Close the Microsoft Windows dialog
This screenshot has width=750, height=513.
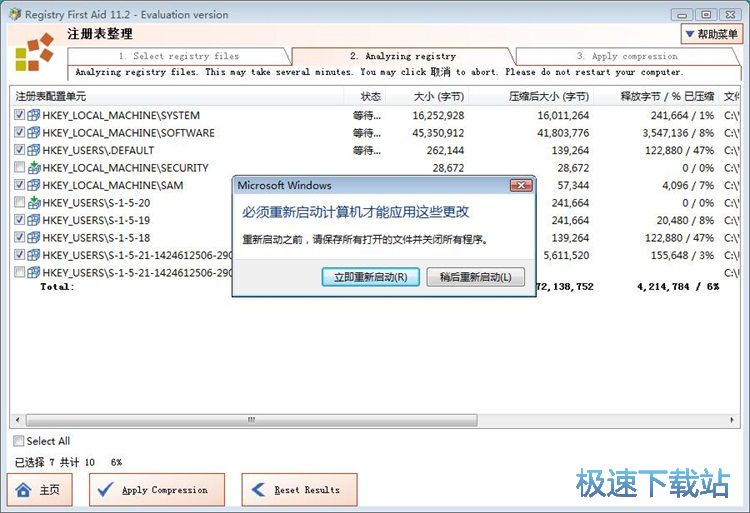(521, 185)
